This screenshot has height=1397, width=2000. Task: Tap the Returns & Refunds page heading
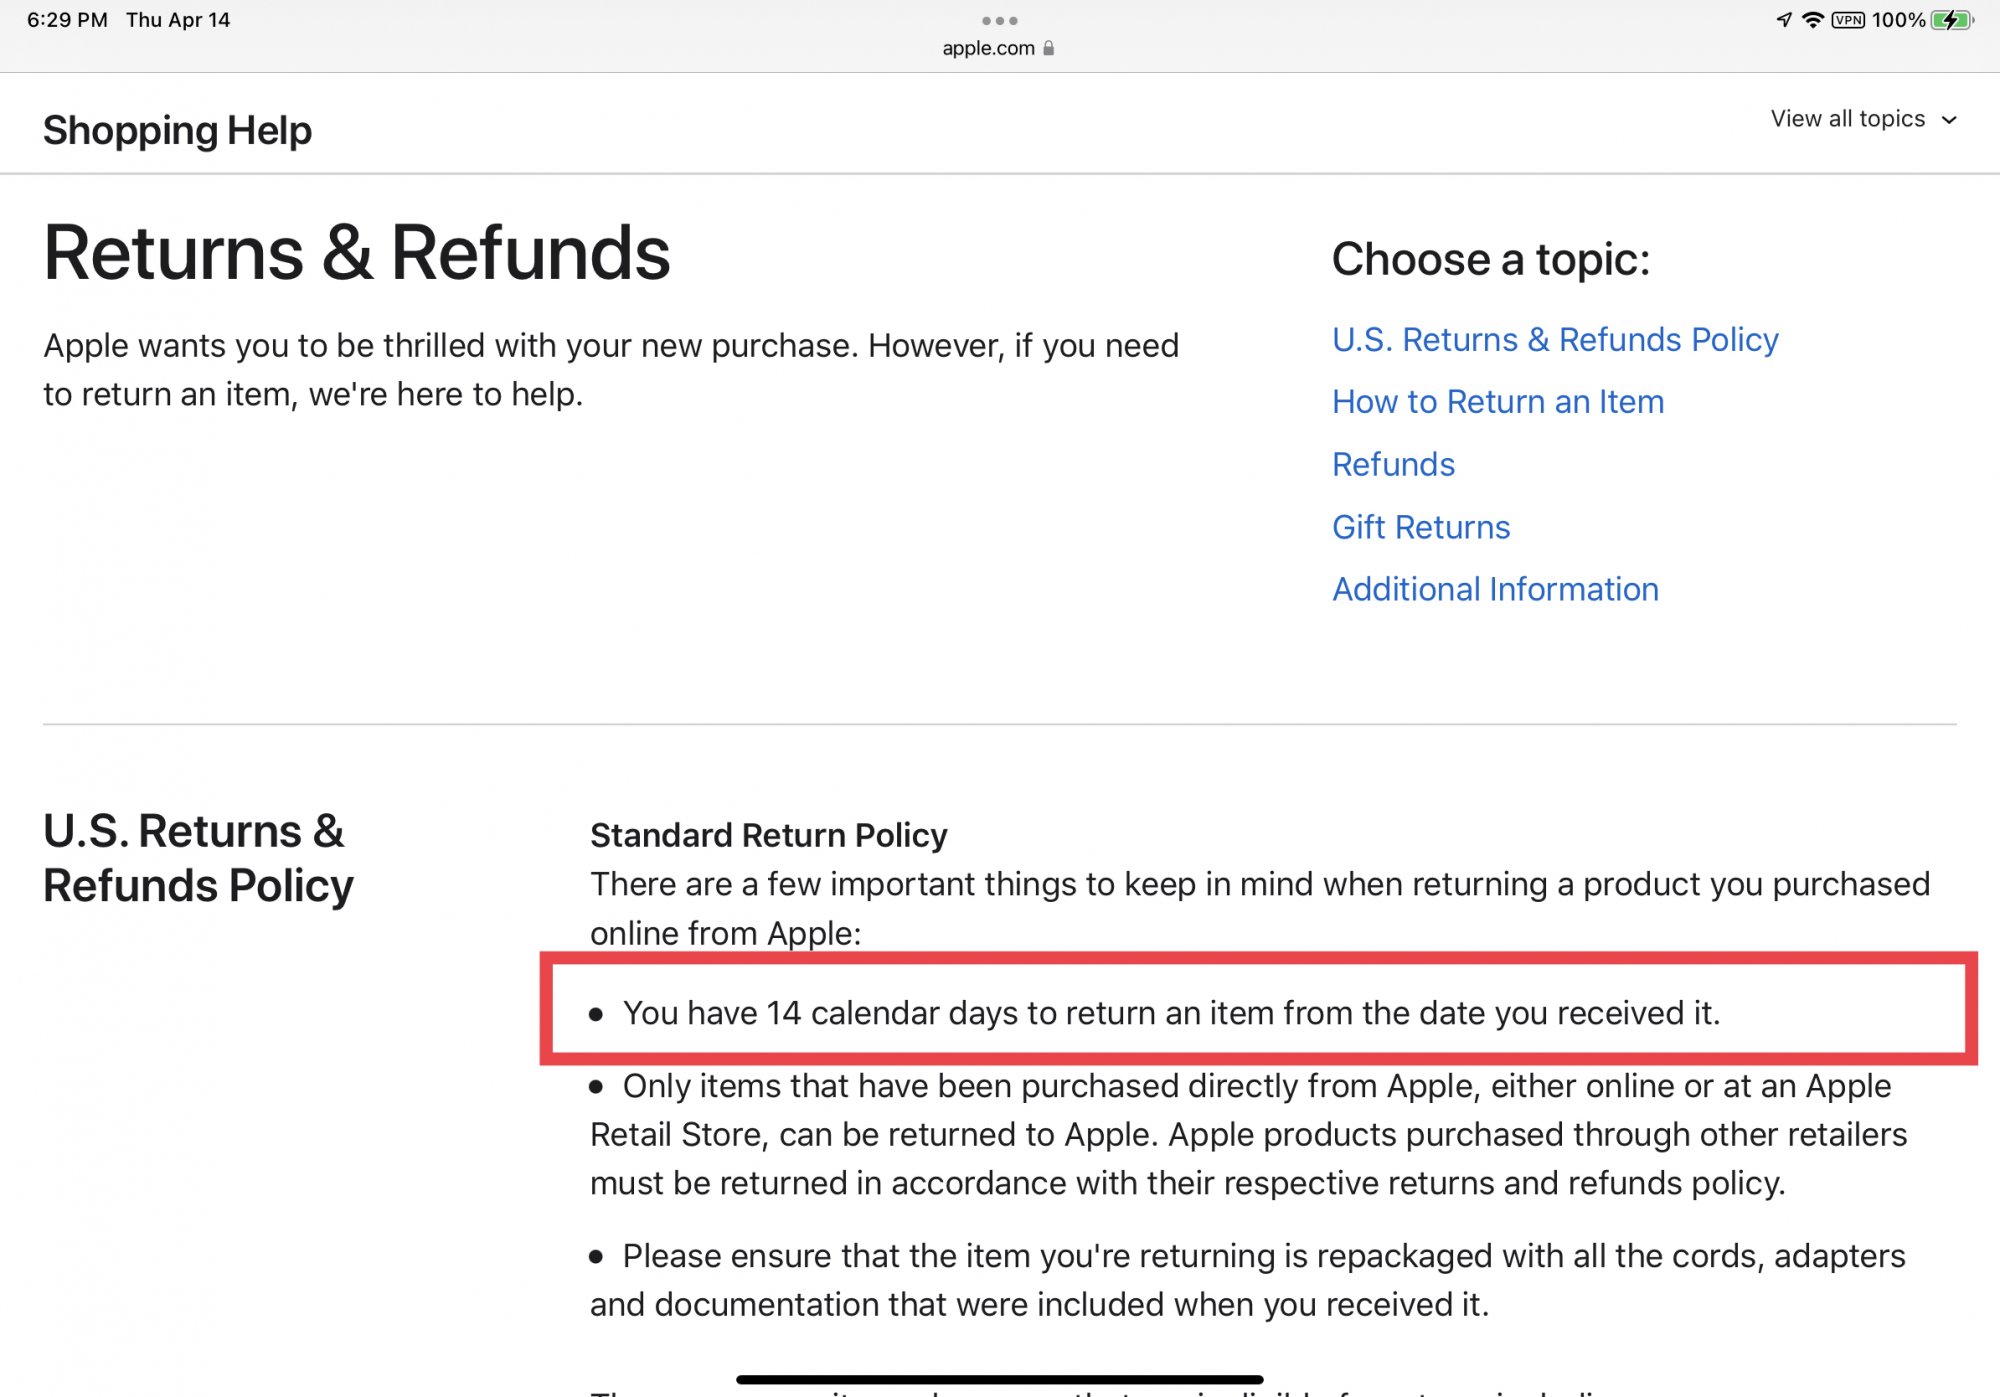(357, 253)
